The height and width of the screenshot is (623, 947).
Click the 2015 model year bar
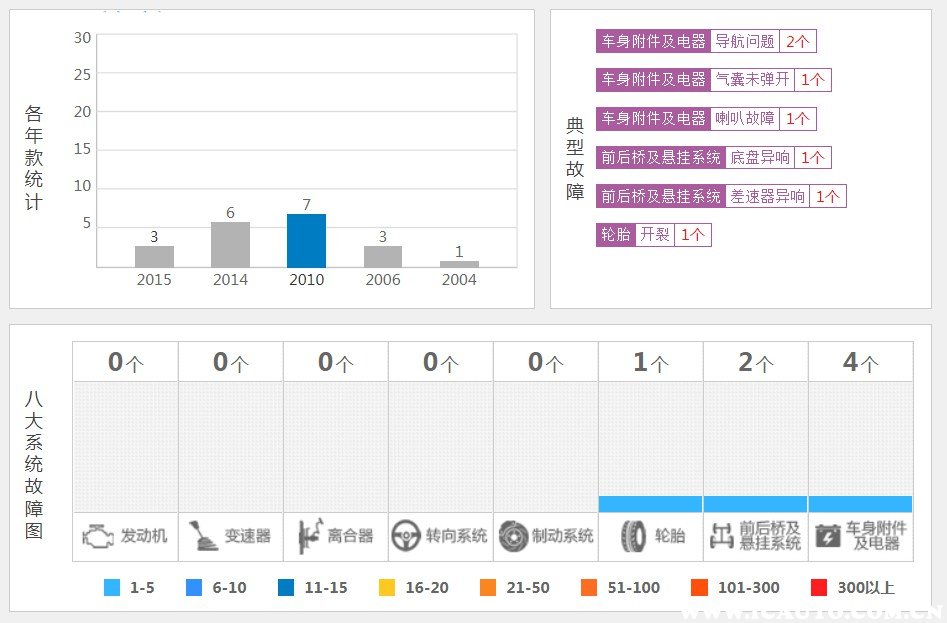point(154,256)
